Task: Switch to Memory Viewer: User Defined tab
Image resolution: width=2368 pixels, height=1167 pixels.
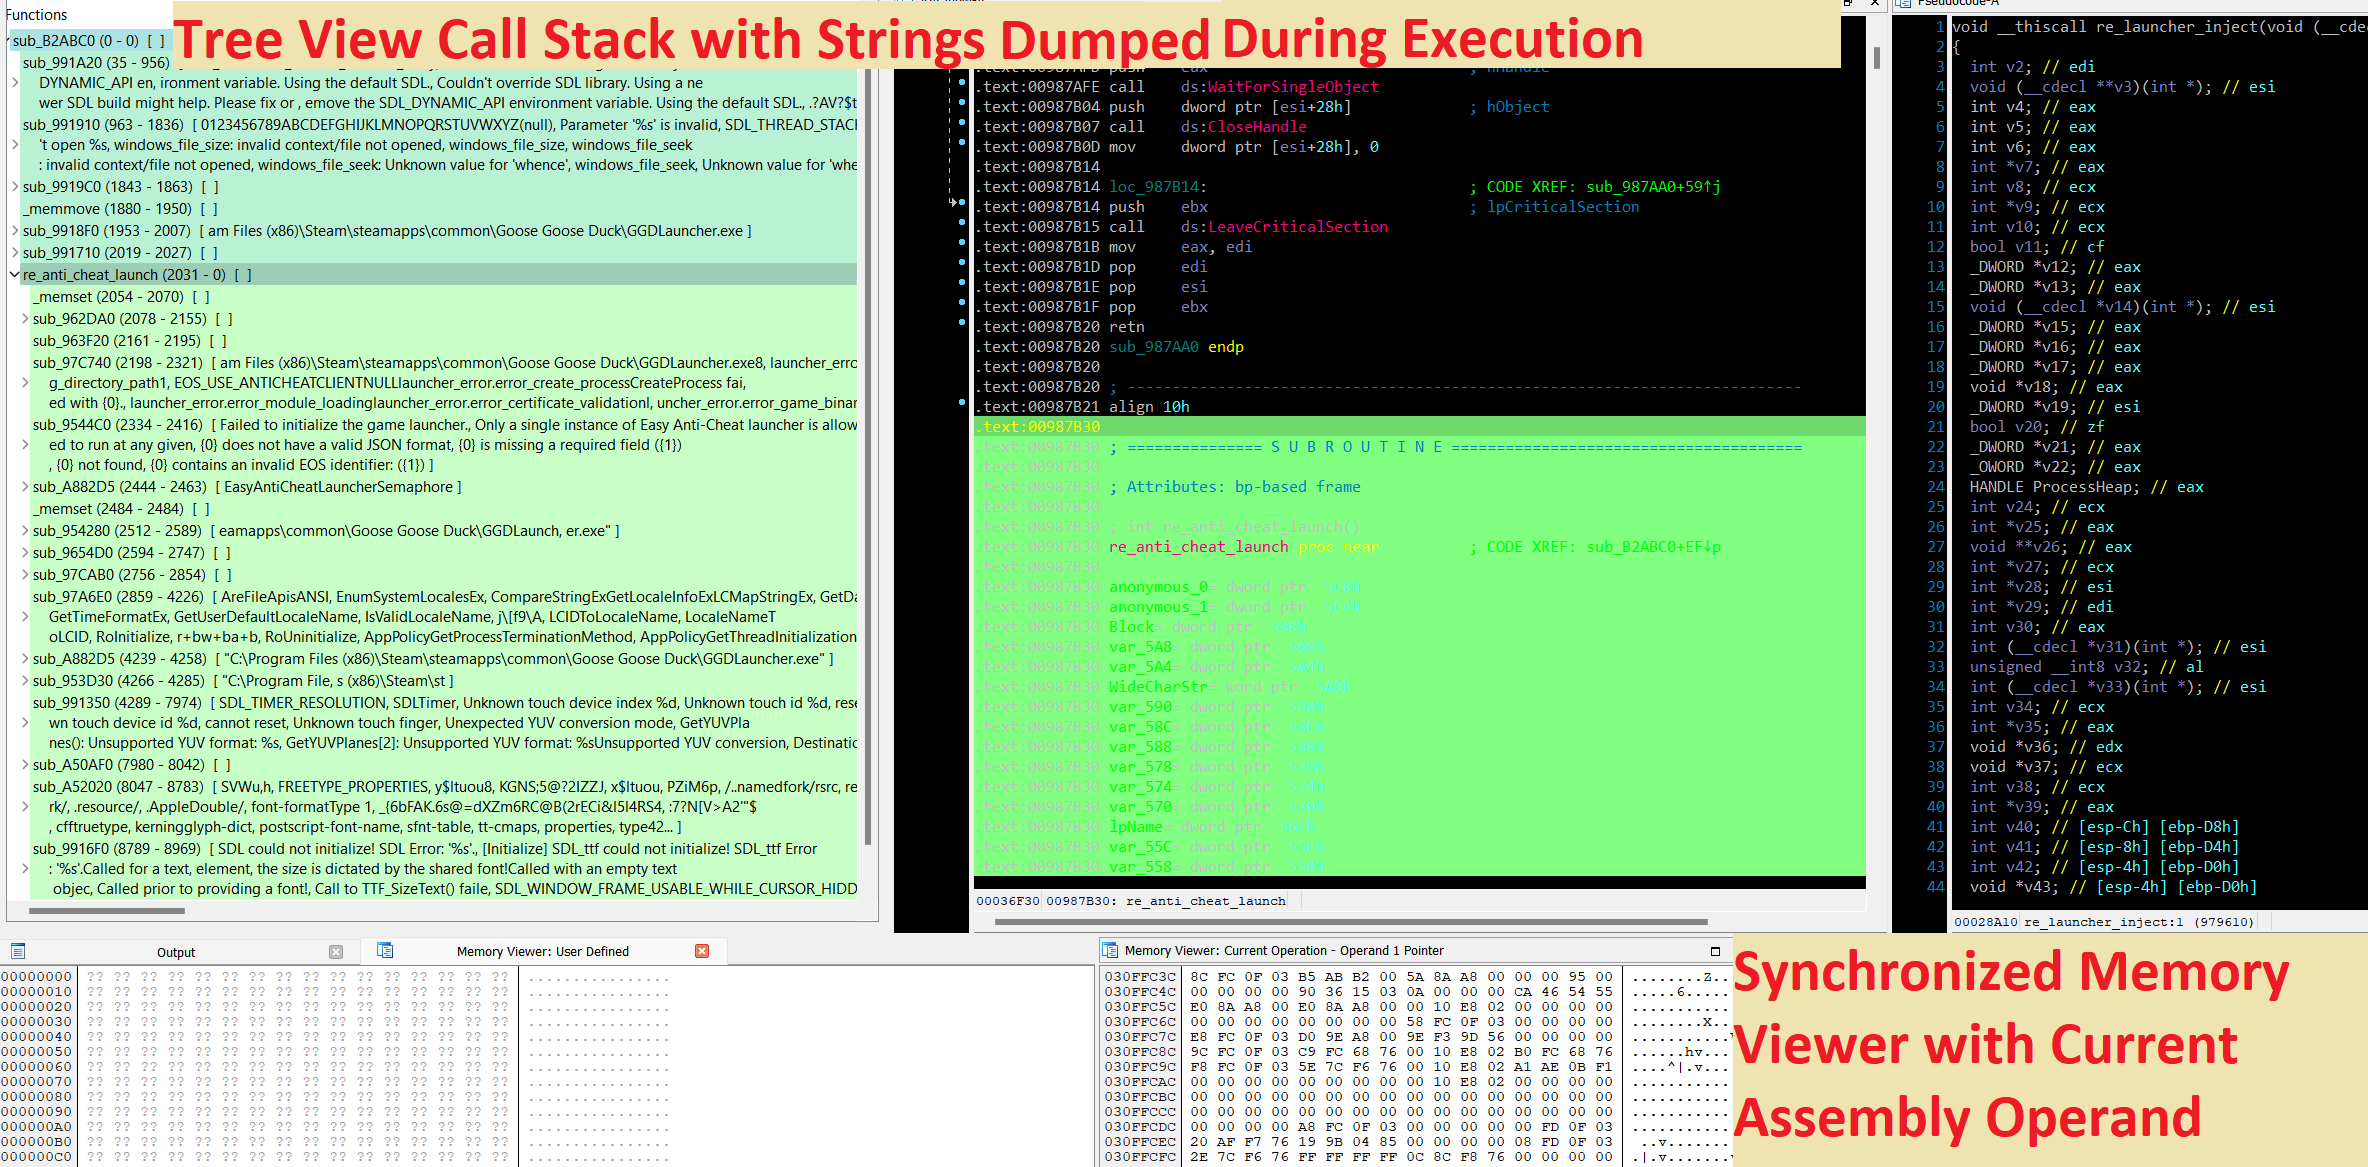Action: 542,951
